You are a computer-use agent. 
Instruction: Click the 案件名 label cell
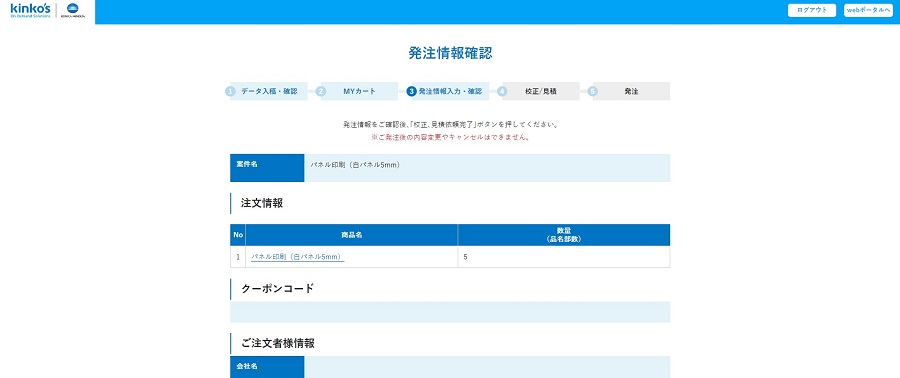pos(267,167)
